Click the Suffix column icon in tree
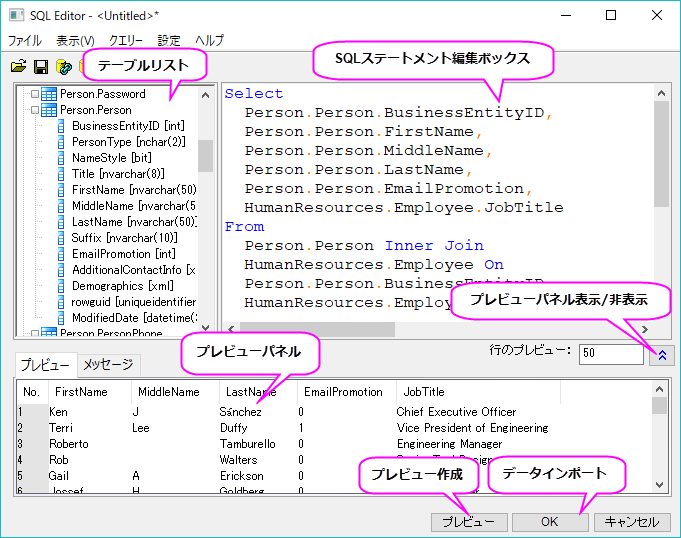The width and height of the screenshot is (681, 538). click(x=61, y=238)
